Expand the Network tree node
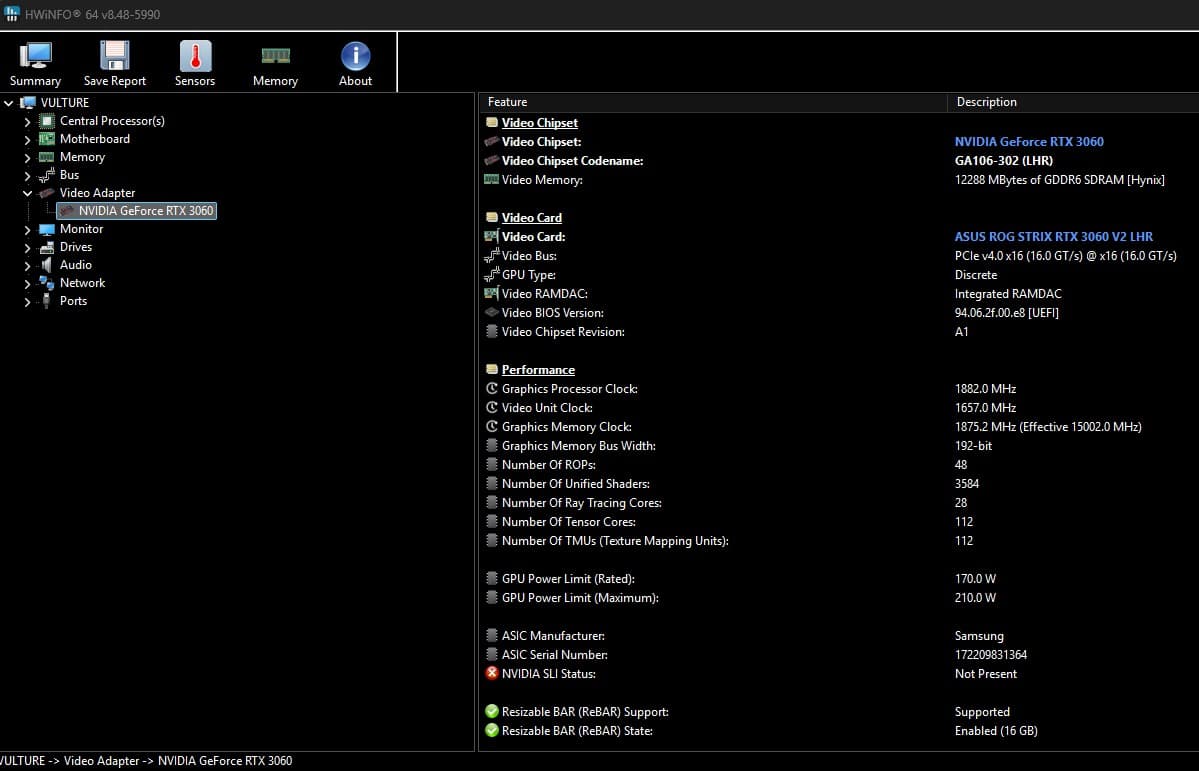 point(28,284)
